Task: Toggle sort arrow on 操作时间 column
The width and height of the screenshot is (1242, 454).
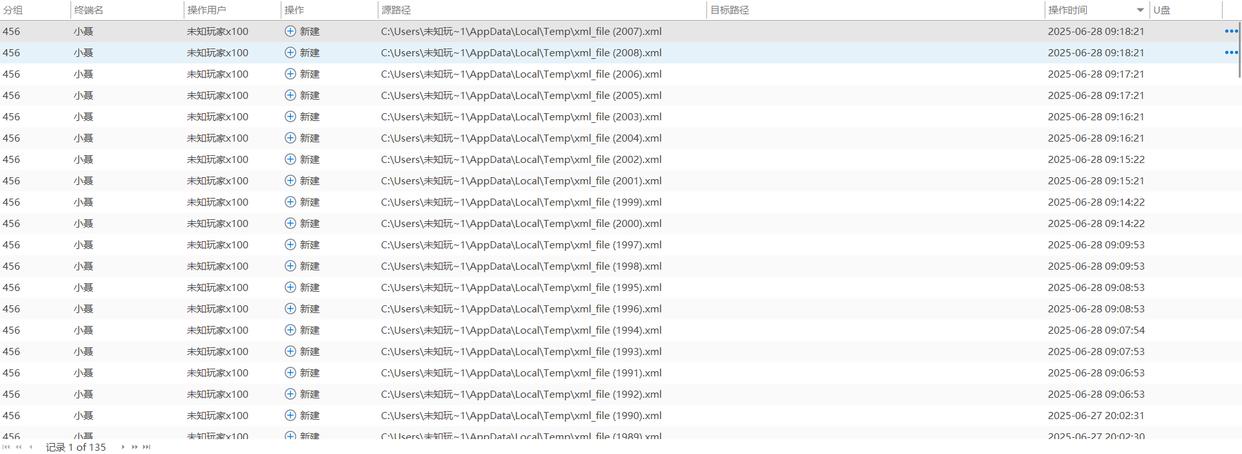Action: pos(1140,10)
